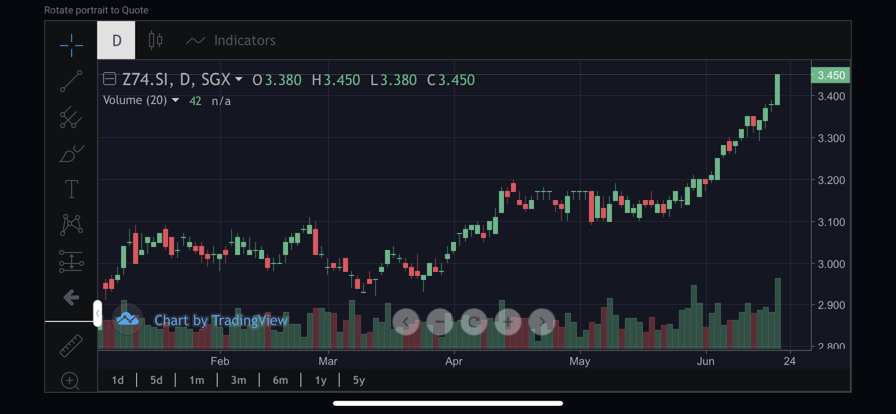Select the brush drawing tool
This screenshot has height=414, width=896.
(x=71, y=154)
